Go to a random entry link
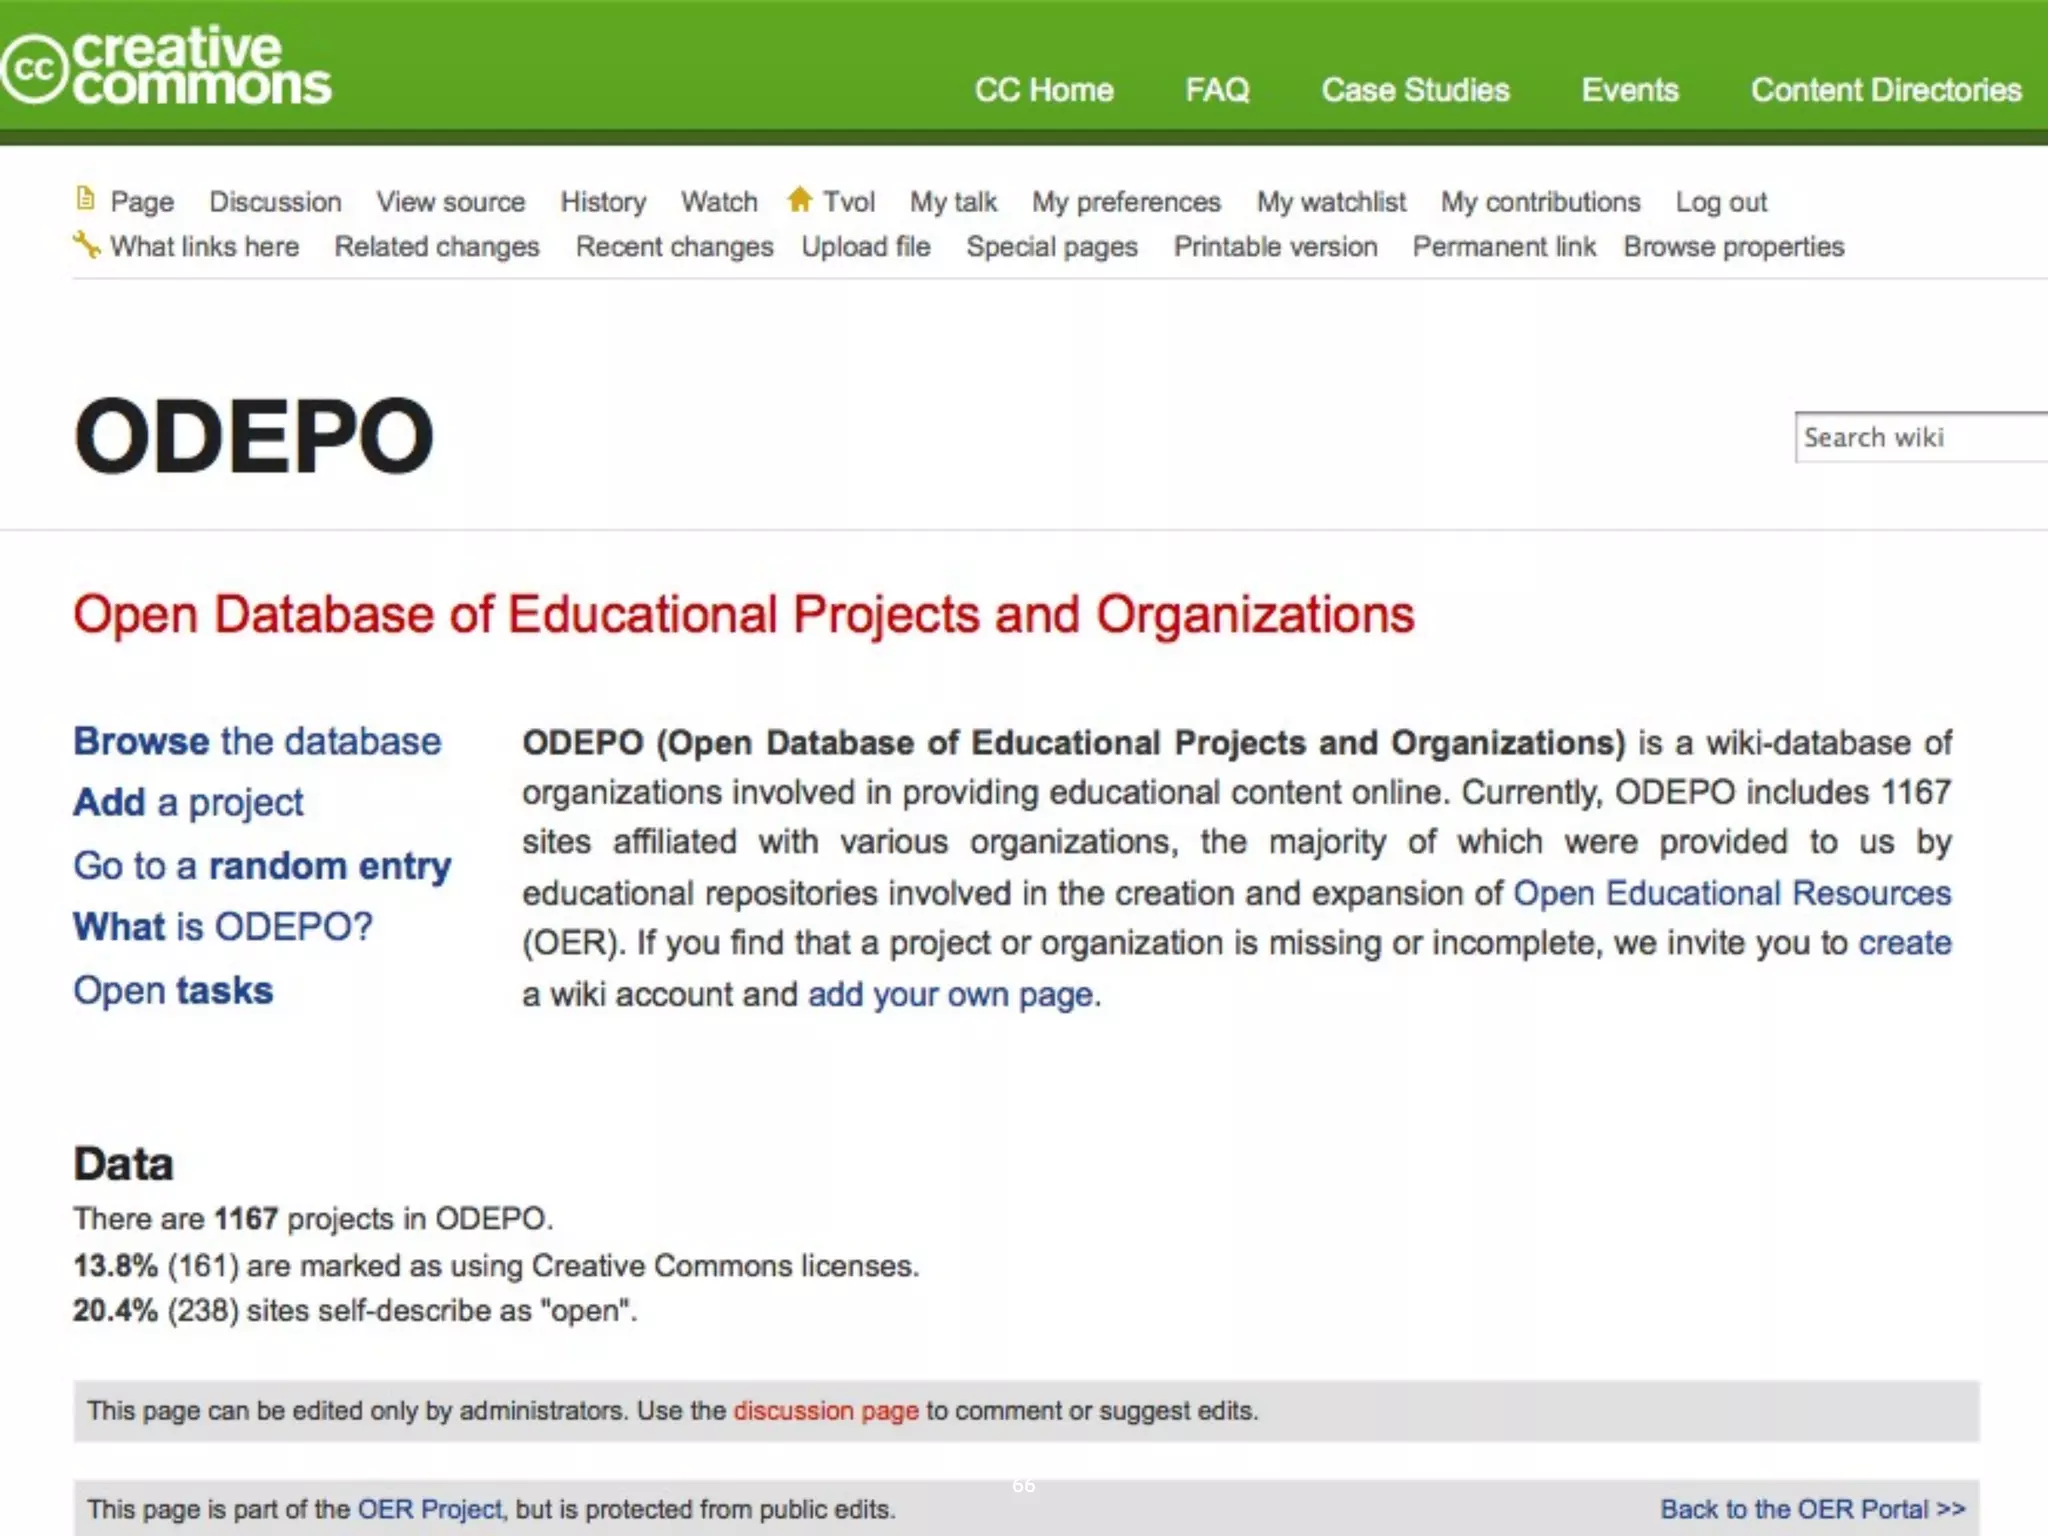 point(262,865)
